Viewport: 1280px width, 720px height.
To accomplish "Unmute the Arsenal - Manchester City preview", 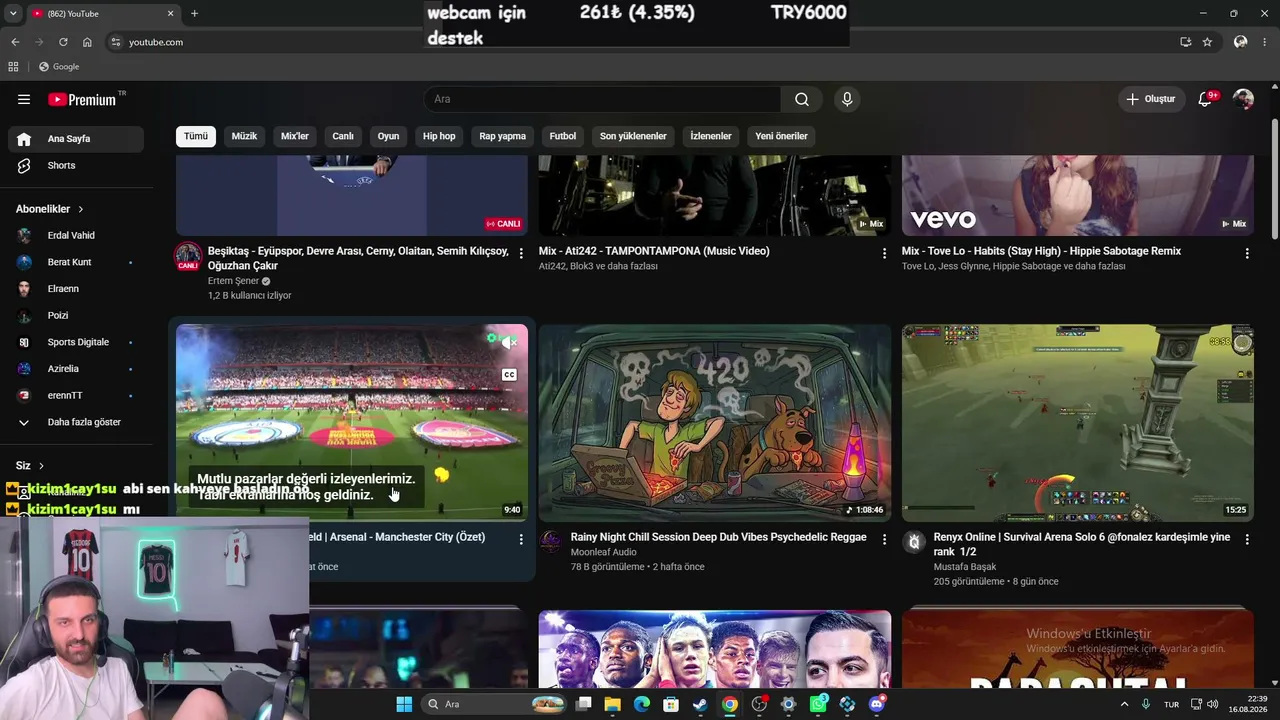I will 509,343.
